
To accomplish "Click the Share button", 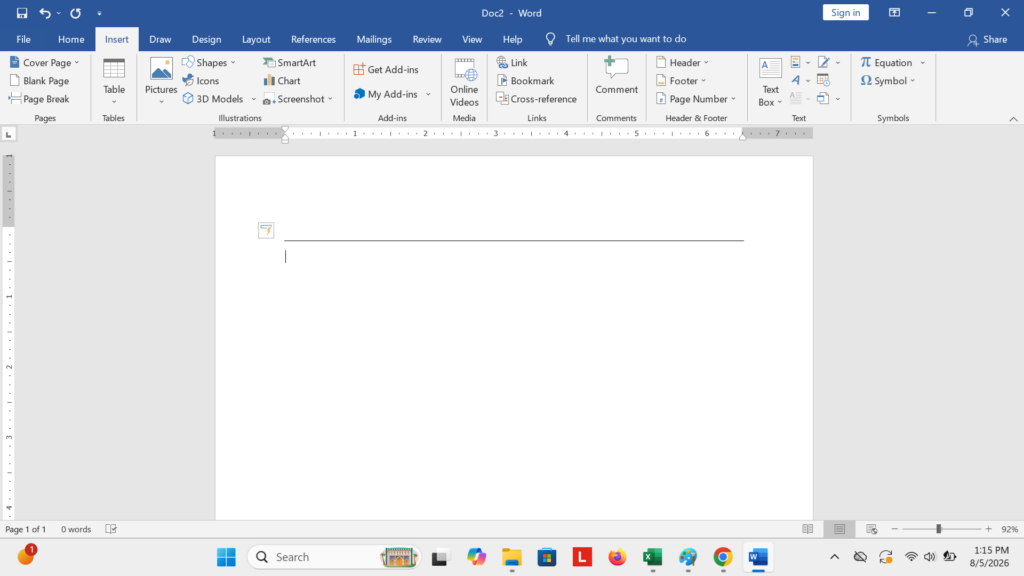I will (987, 39).
